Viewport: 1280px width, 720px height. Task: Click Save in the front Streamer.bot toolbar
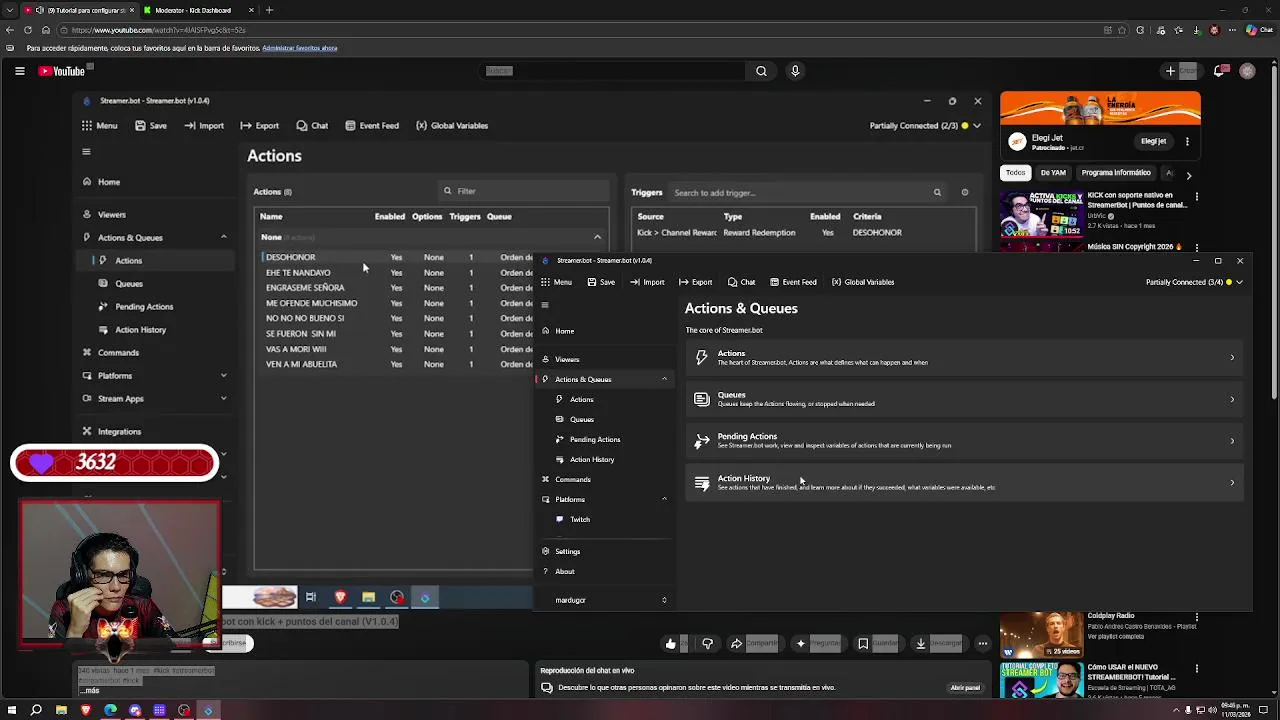click(601, 282)
